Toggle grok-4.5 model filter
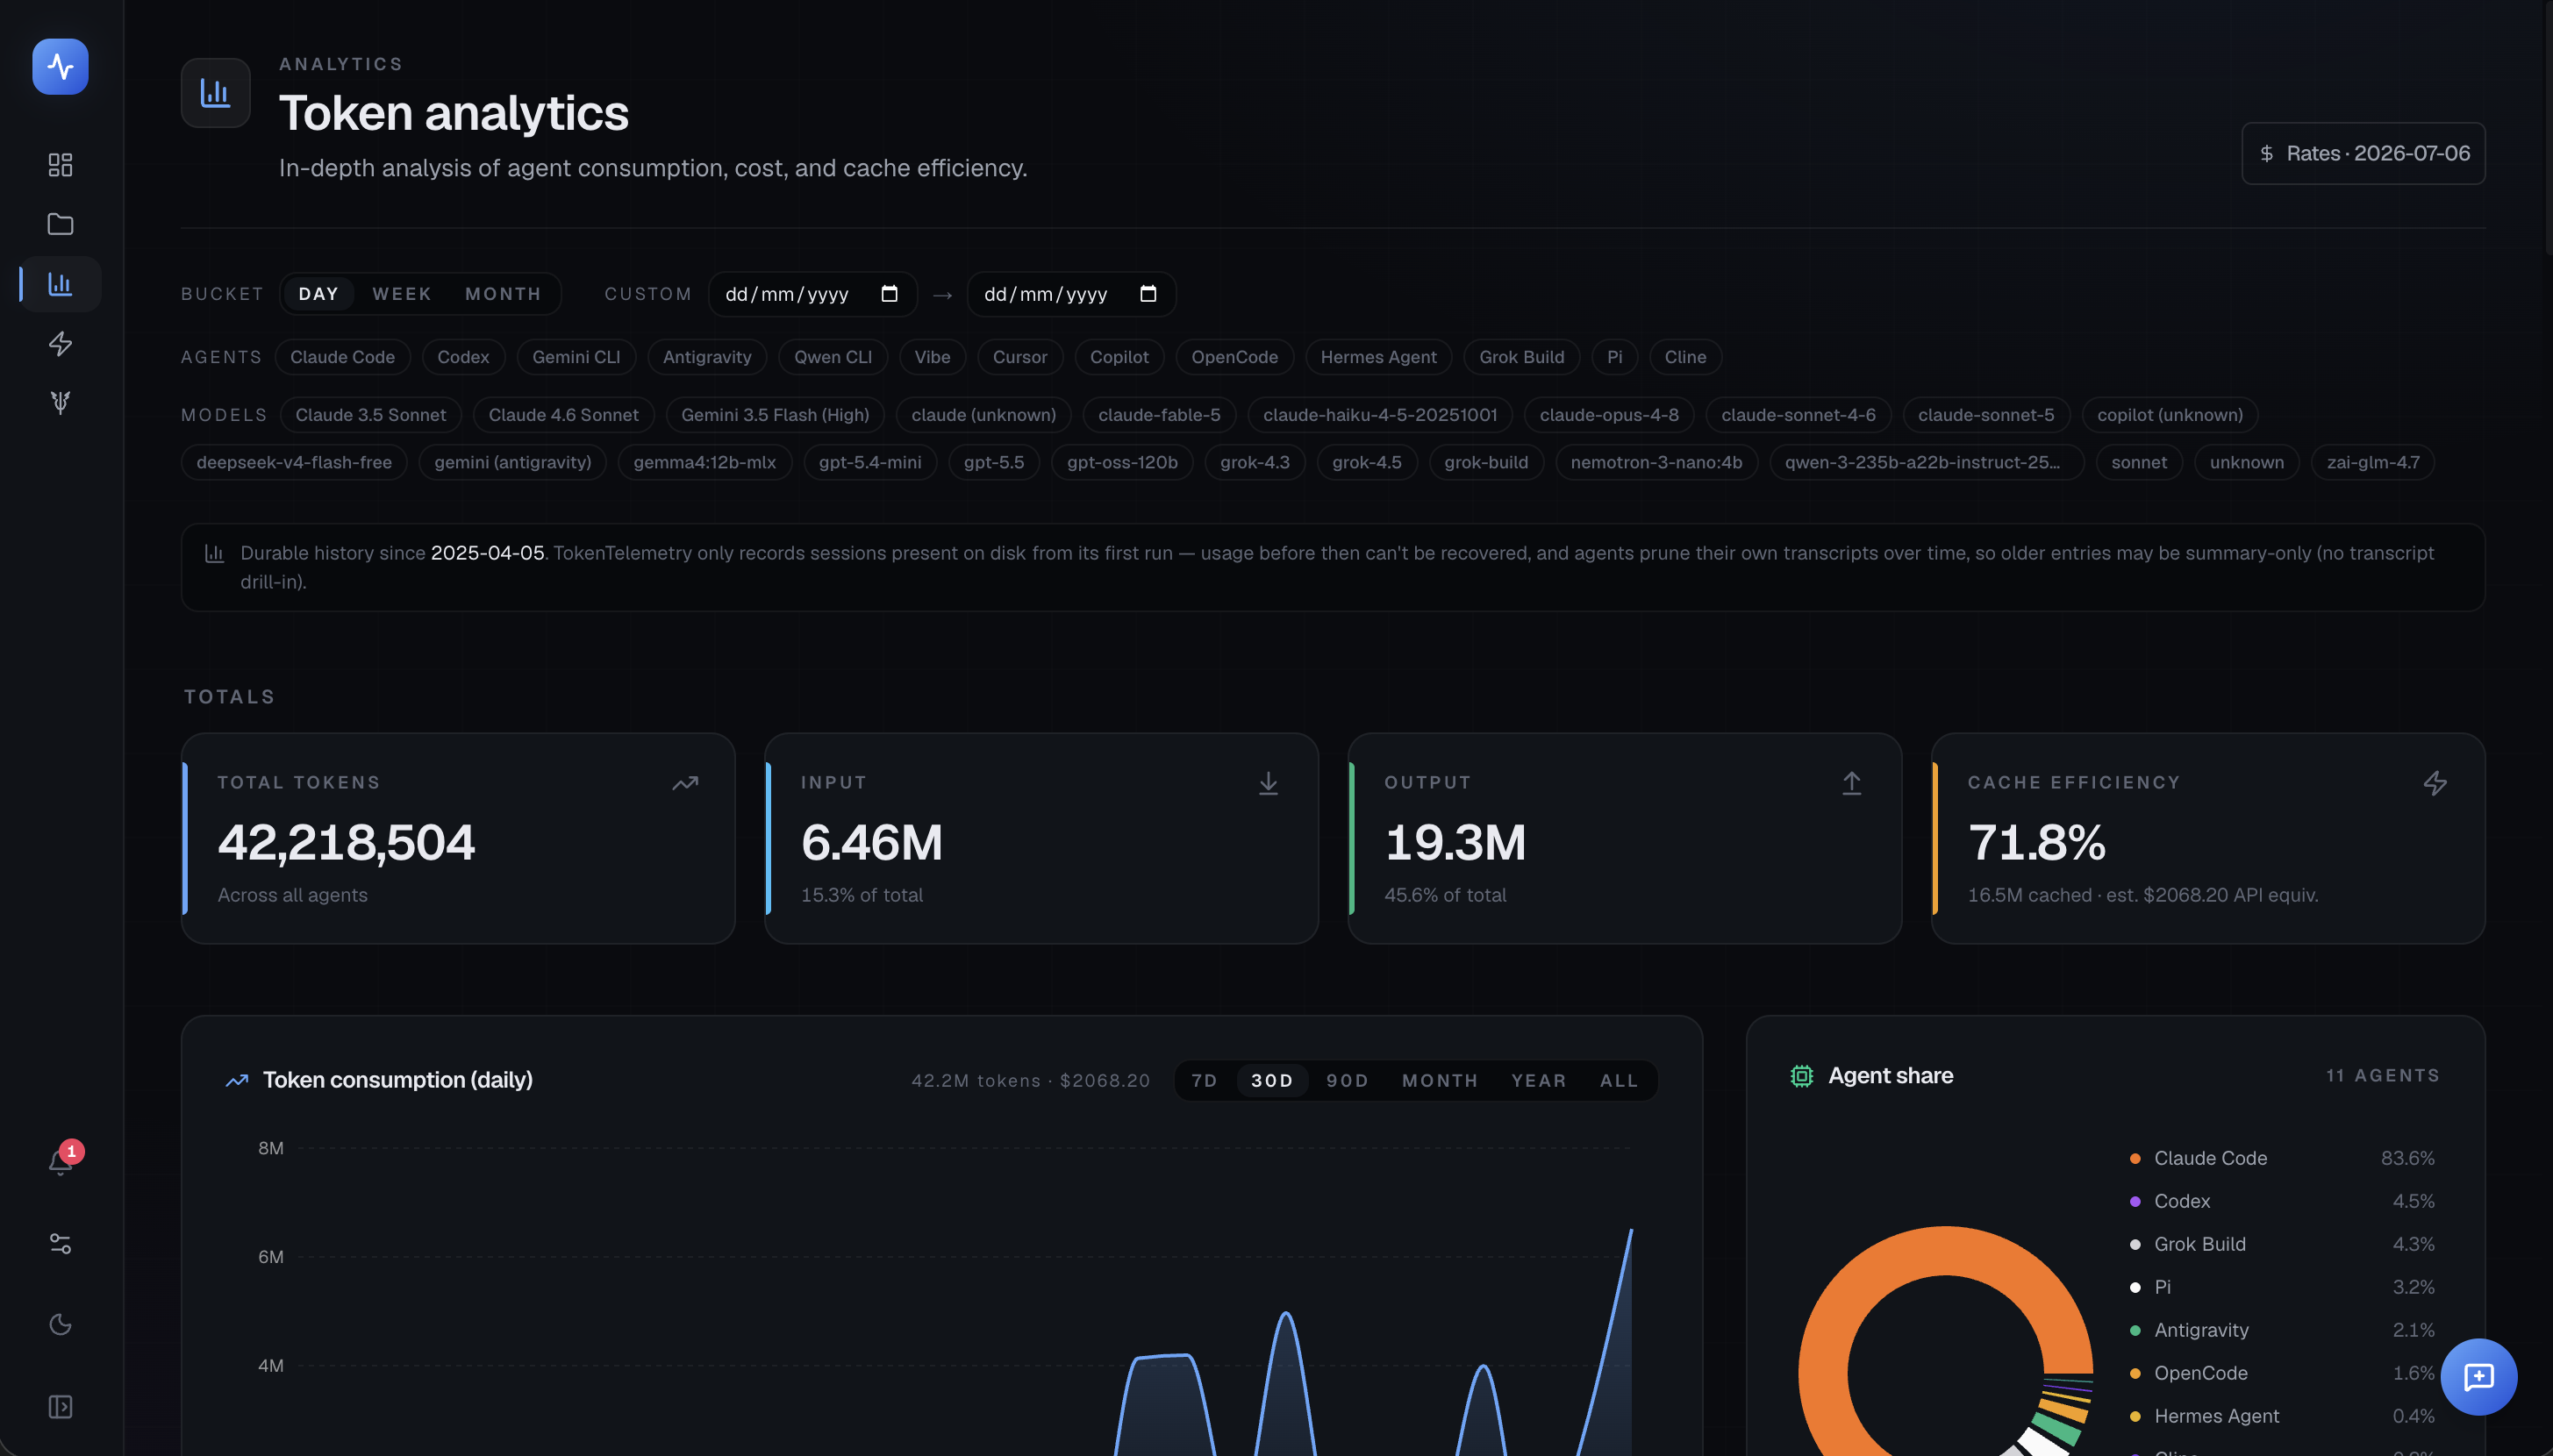This screenshot has width=2553, height=1456. point(1367,462)
